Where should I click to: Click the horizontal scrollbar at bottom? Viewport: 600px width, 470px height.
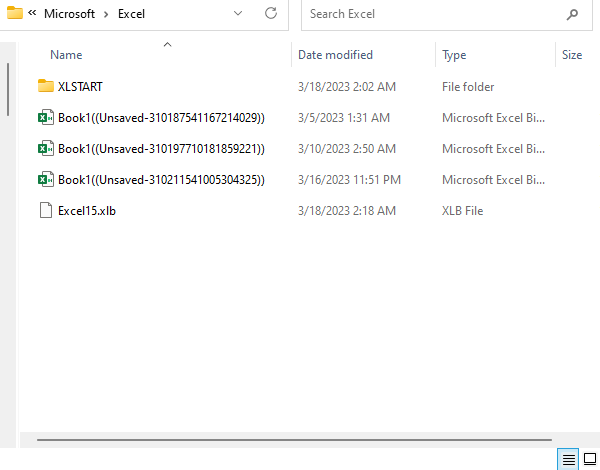point(294,440)
